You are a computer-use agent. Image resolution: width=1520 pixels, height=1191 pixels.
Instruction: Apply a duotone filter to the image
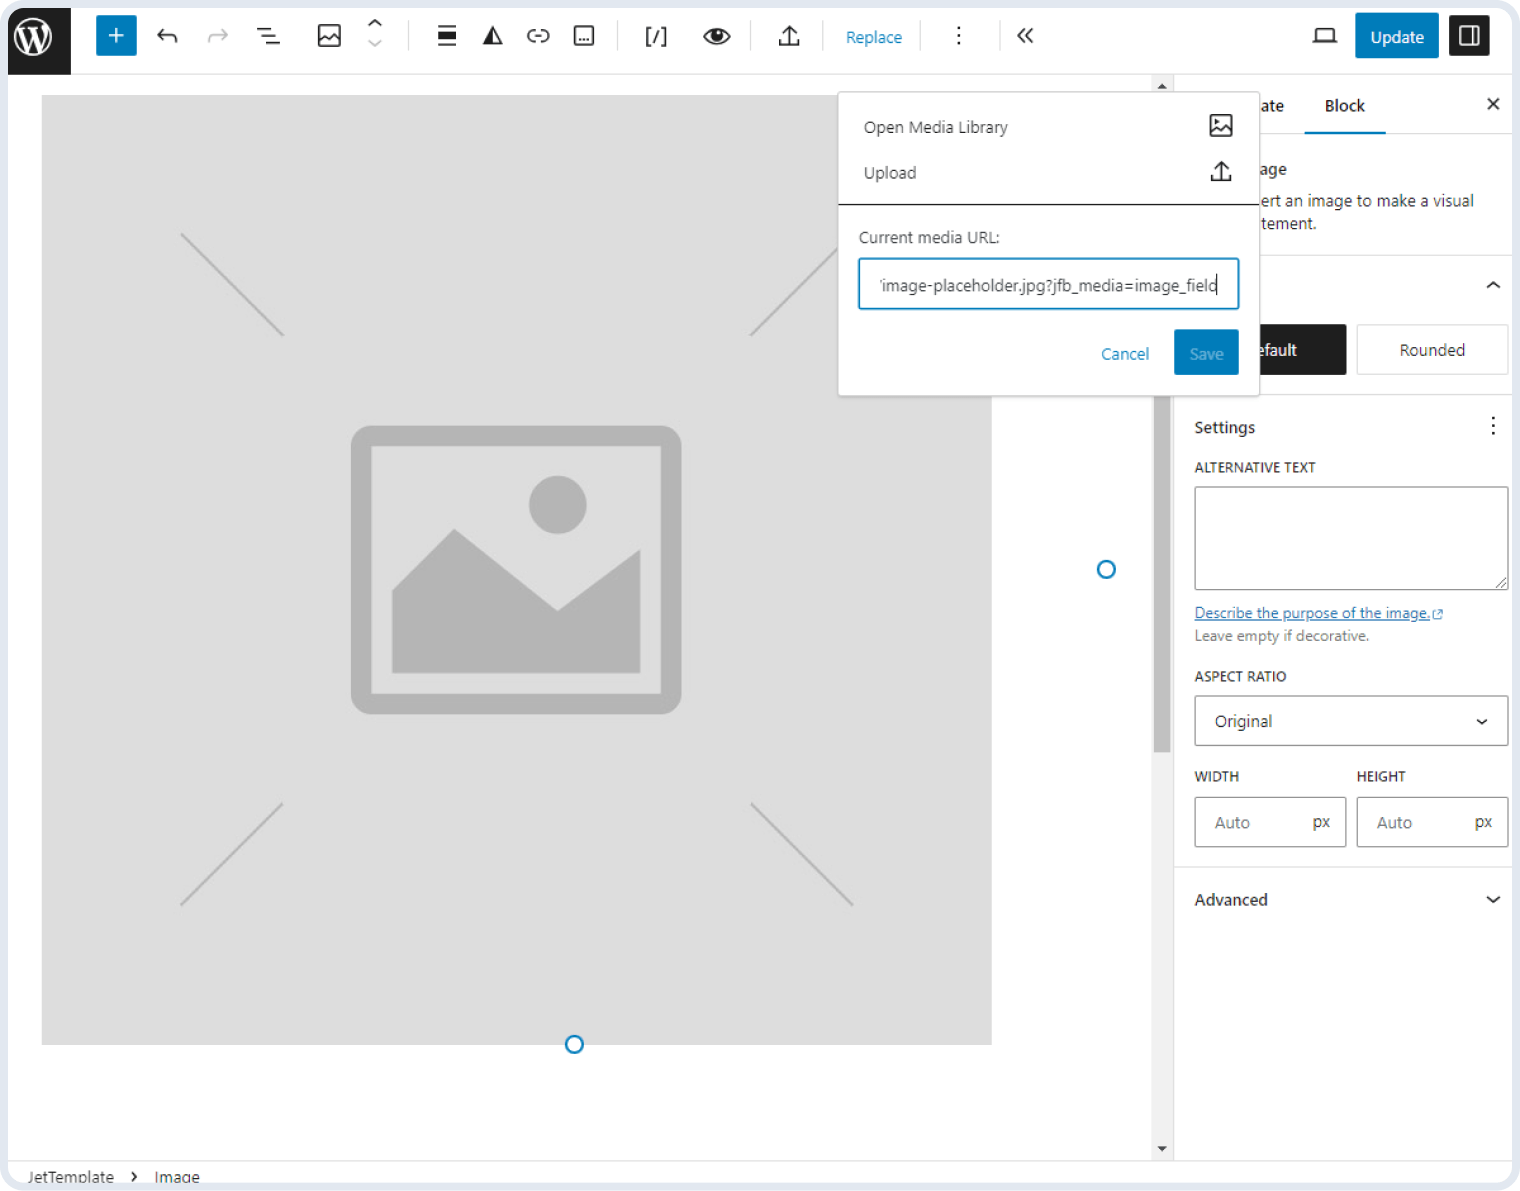(492, 35)
